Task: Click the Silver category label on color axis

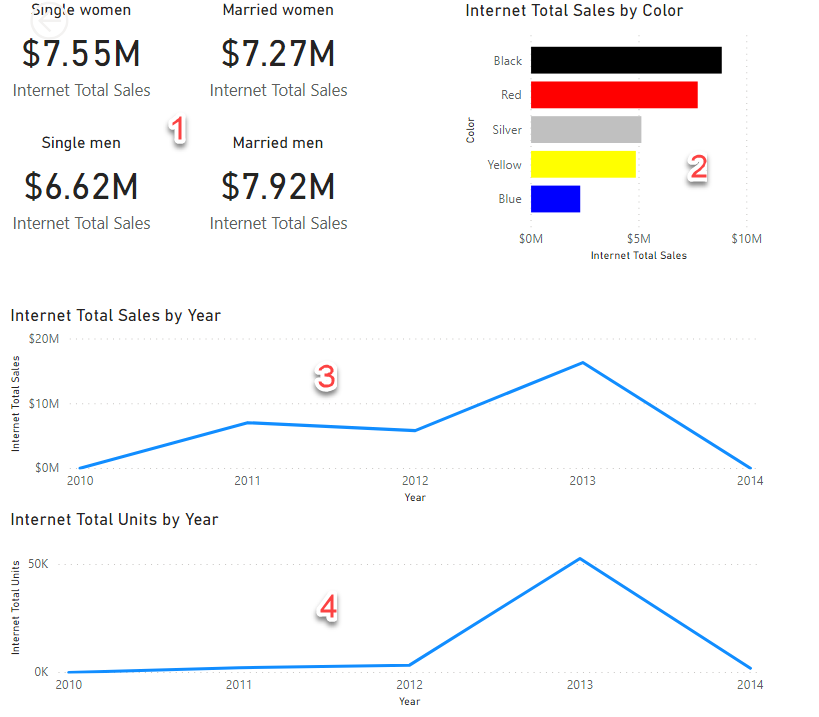Action: coord(507,130)
